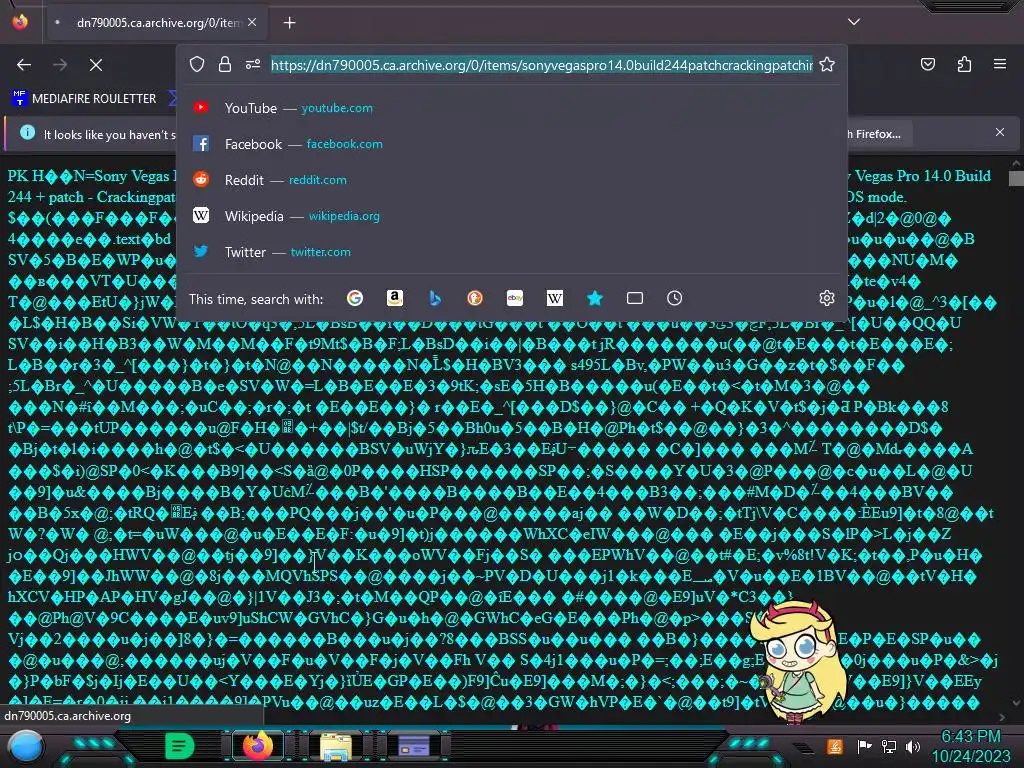Open the Firefox hamburger application menu
The image size is (1024, 768).
[1000, 64]
